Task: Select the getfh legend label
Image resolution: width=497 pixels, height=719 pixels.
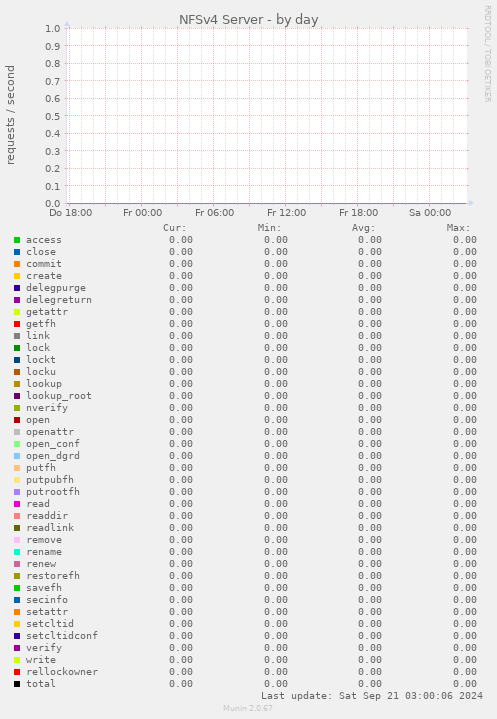Action: pos(41,324)
